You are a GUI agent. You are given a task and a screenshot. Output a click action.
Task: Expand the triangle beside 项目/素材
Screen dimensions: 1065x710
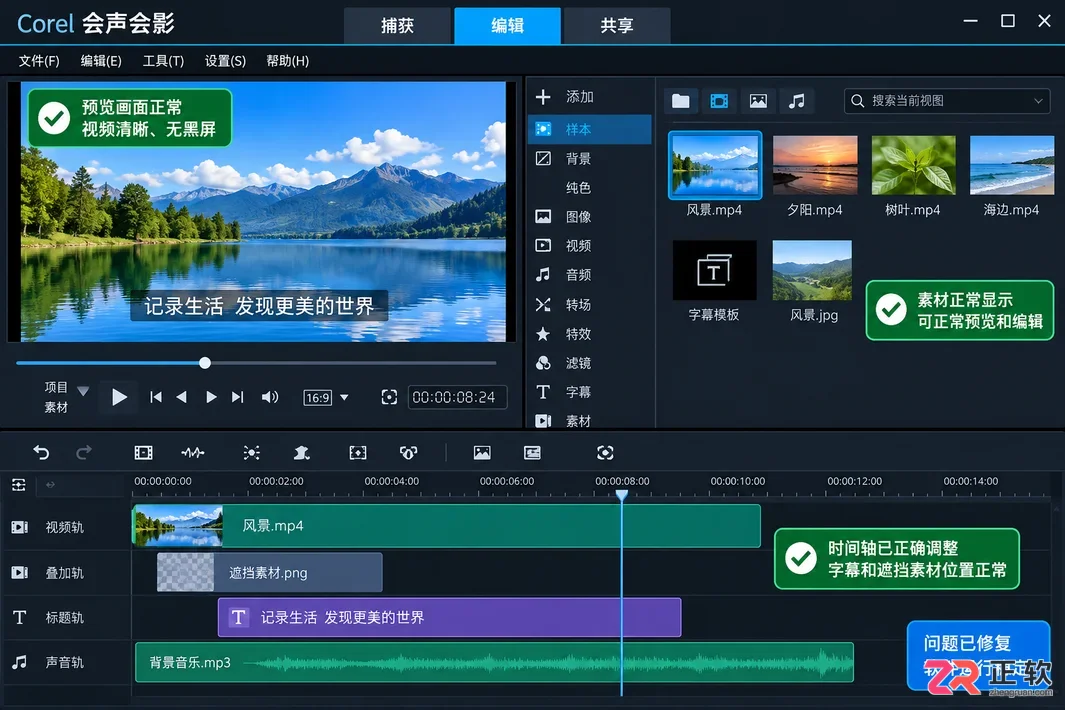click(x=83, y=391)
